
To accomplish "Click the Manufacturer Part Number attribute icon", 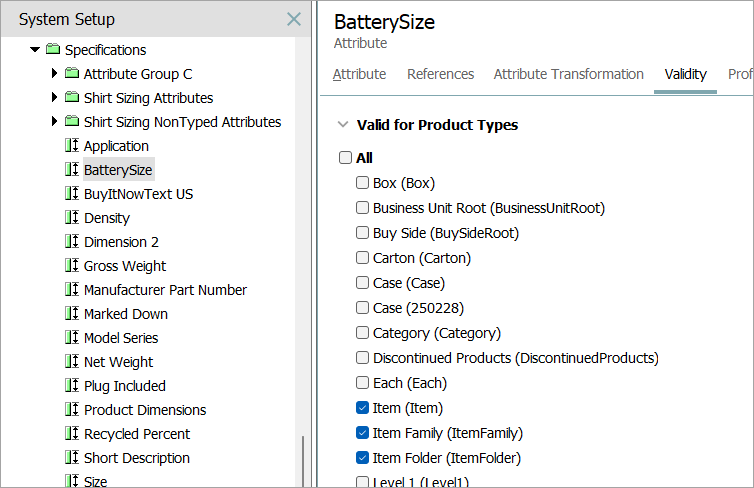I will pyautogui.click(x=72, y=289).
